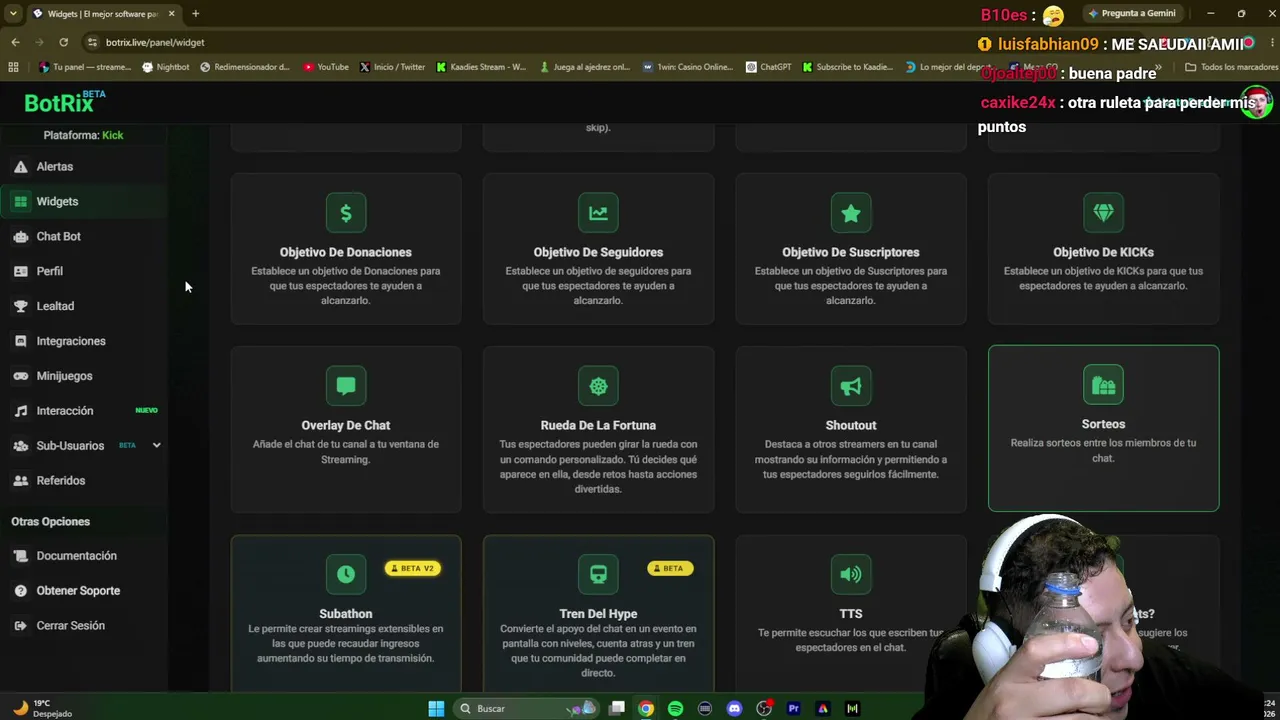
Task: Go to Perfil via its sidebar icon
Action: [x=20, y=272]
